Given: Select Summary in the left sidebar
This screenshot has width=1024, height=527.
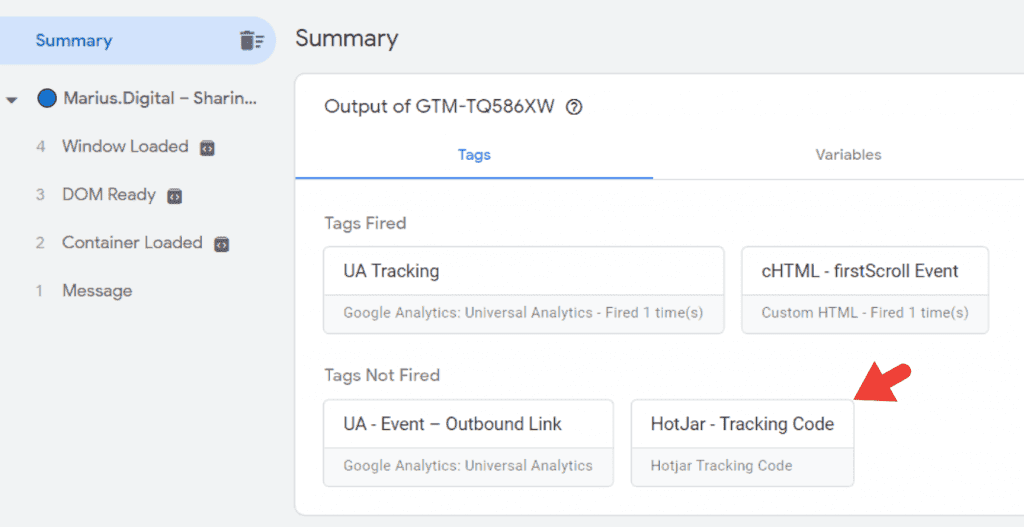Looking at the screenshot, I should [74, 41].
